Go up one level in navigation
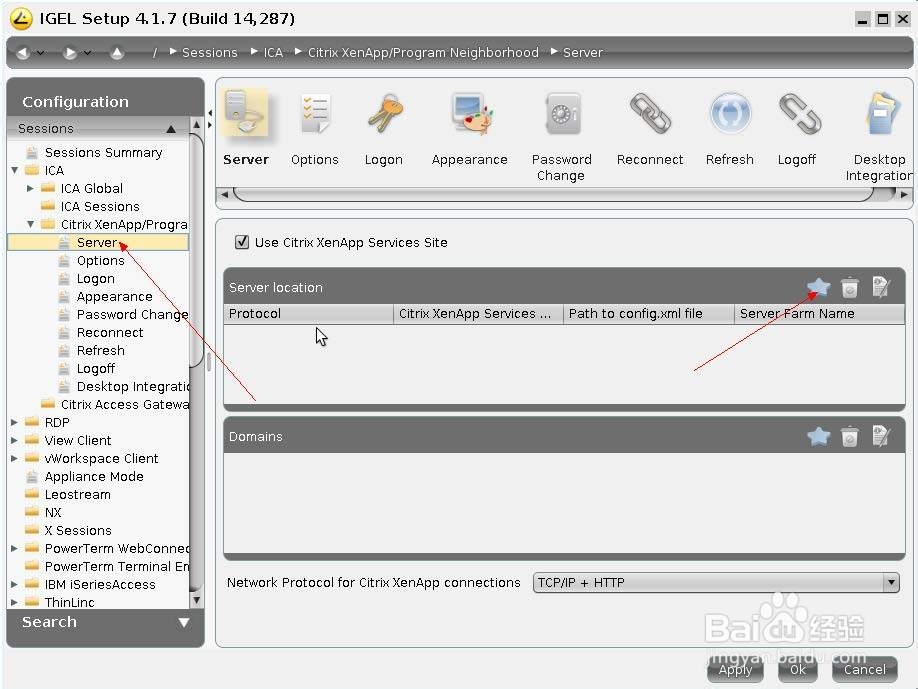 (x=117, y=53)
